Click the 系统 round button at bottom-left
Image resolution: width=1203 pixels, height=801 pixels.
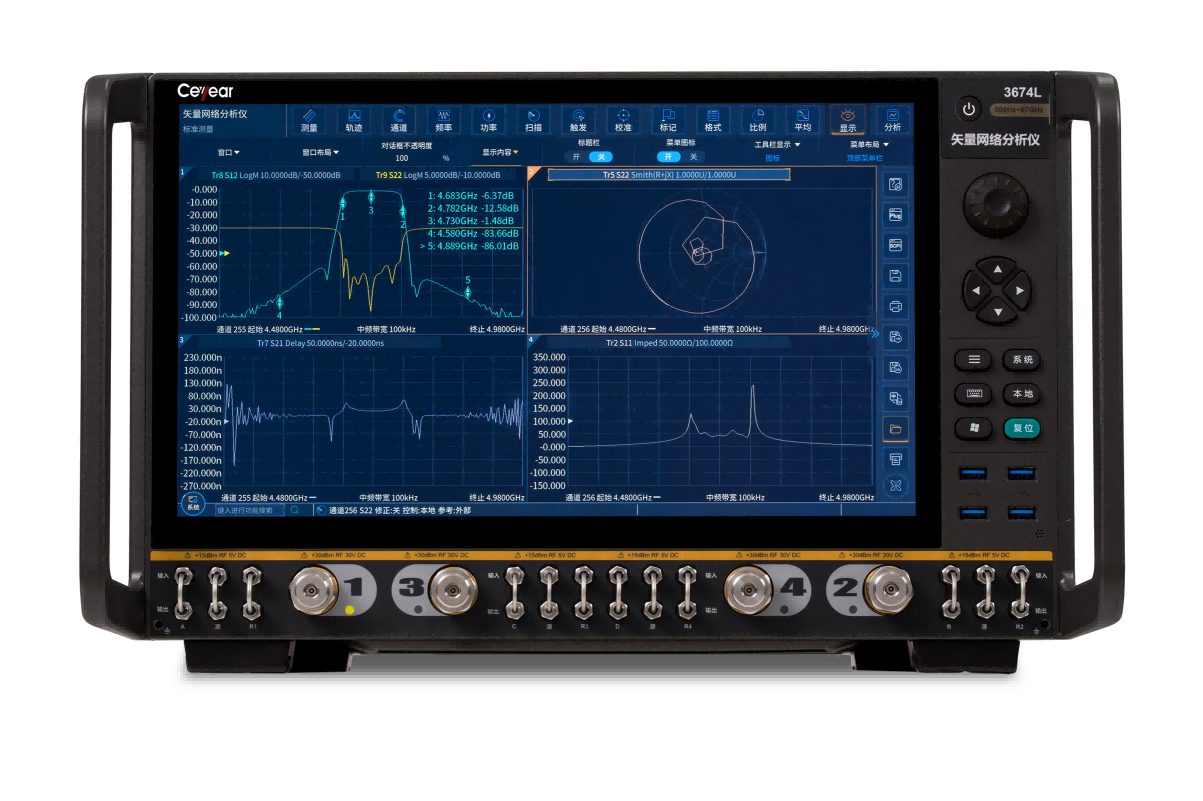(x=193, y=503)
